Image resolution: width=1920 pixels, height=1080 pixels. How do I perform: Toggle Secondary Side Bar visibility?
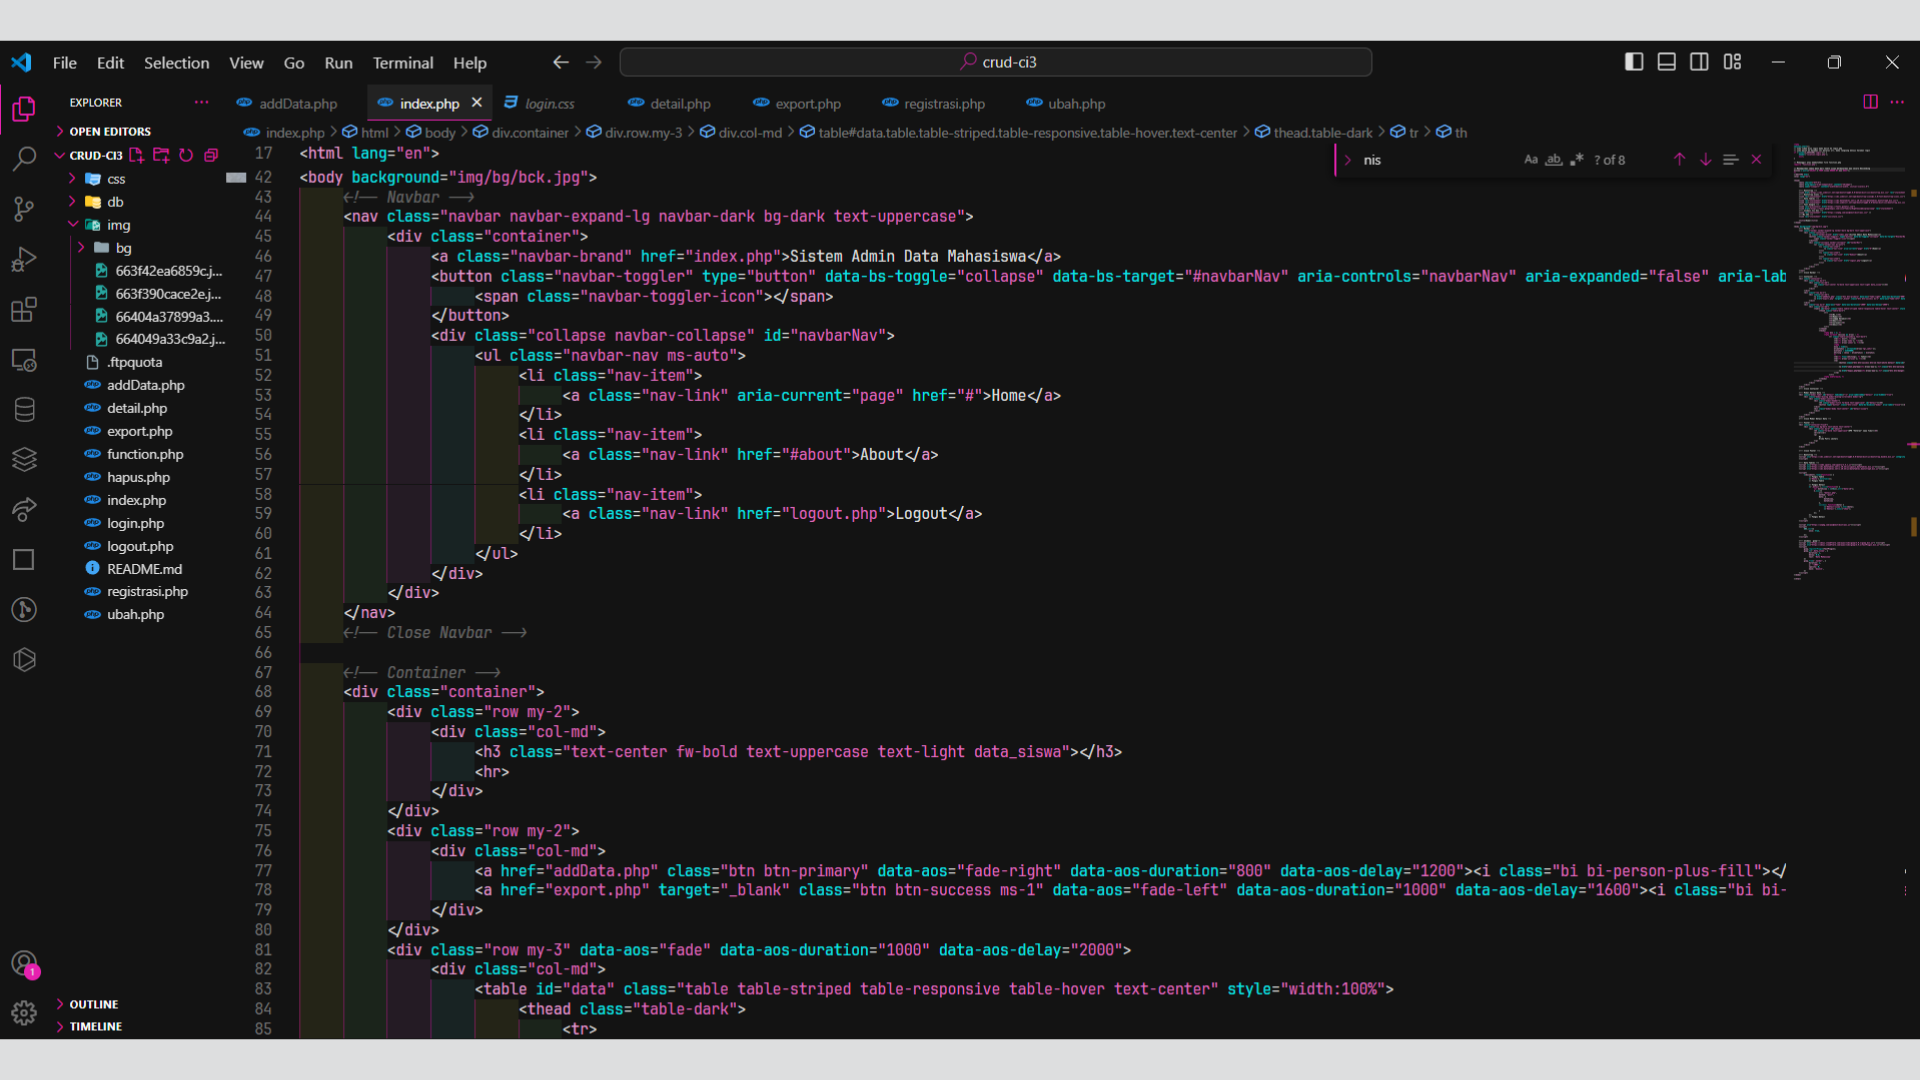pos(1699,62)
